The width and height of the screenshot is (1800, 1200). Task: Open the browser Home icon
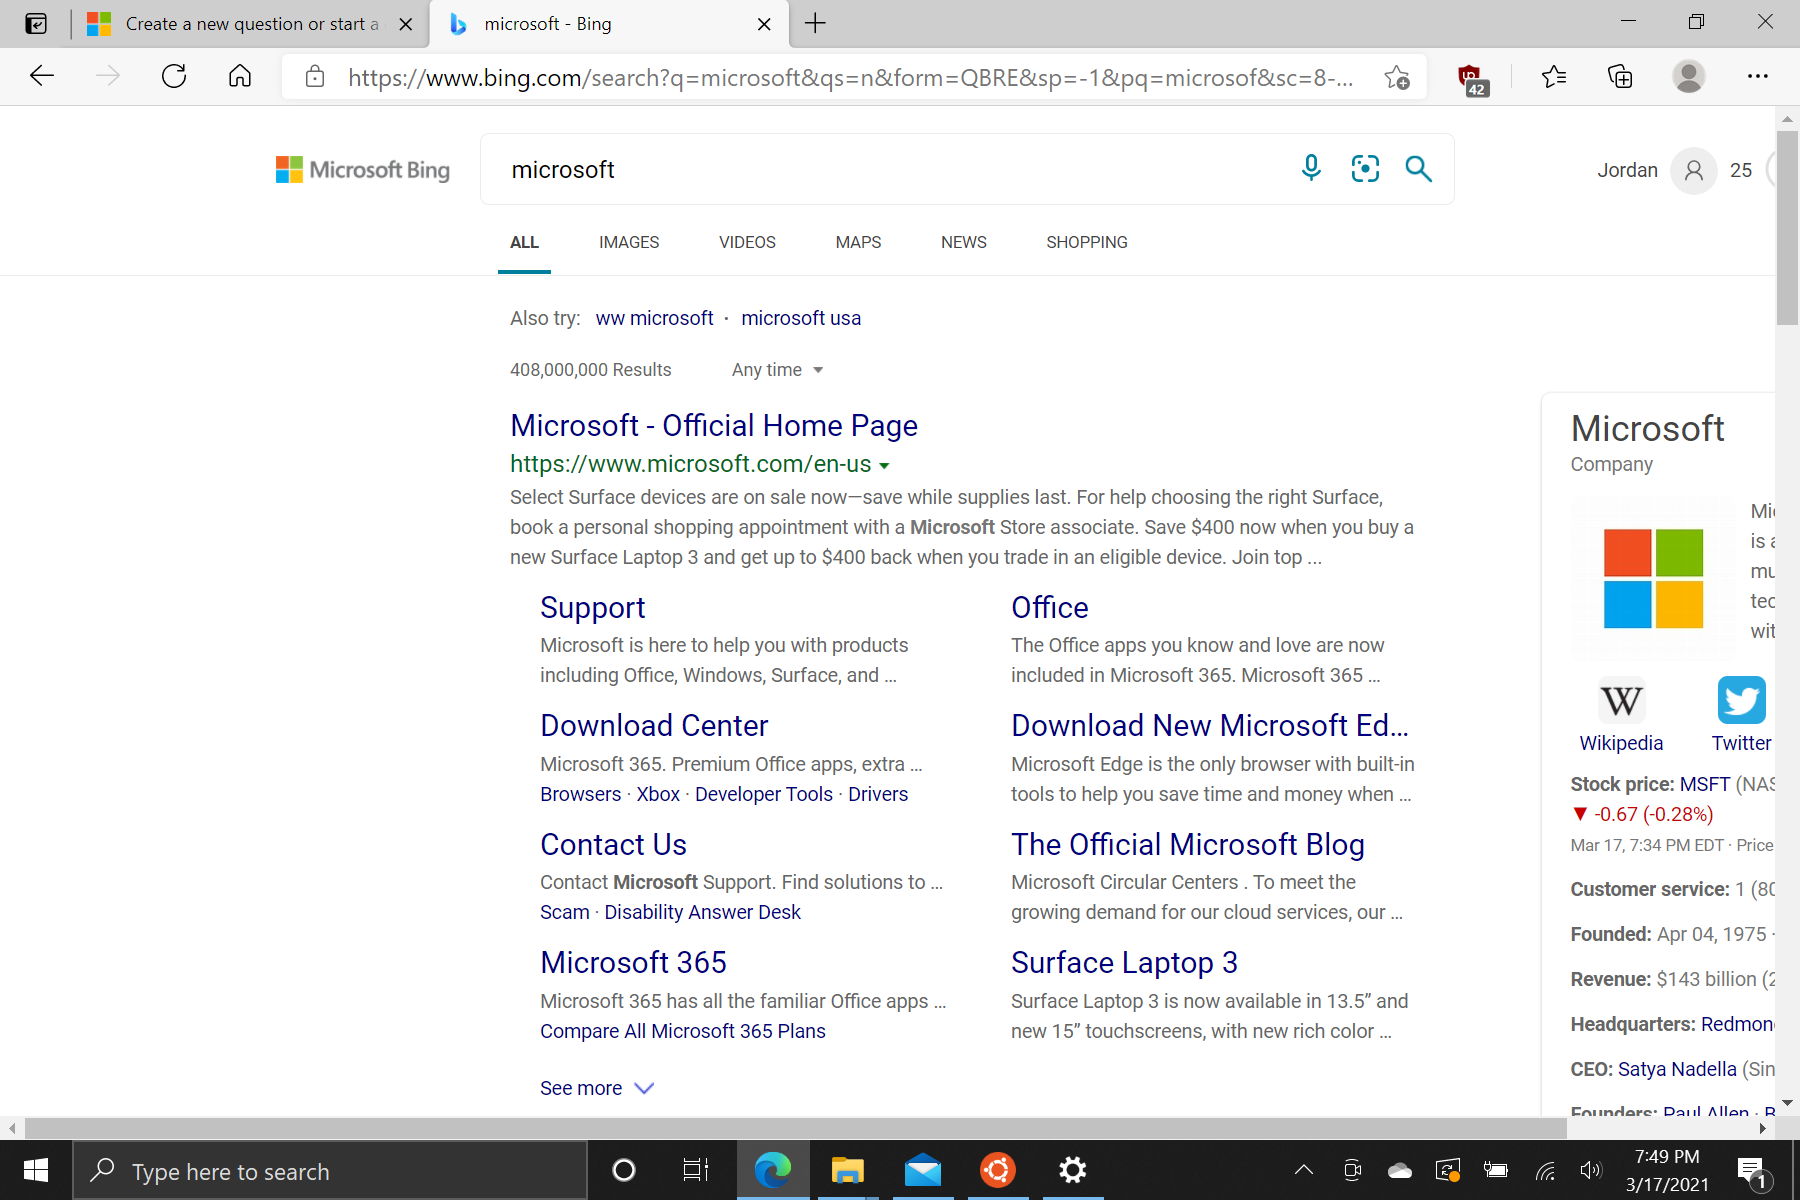[x=240, y=76]
